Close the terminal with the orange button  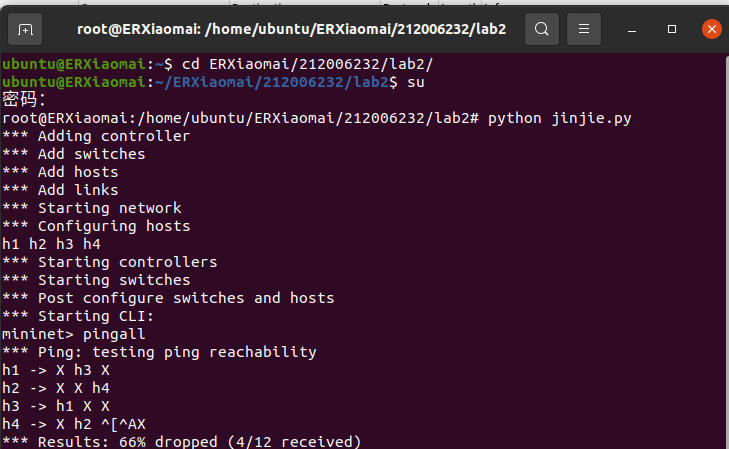(x=711, y=29)
